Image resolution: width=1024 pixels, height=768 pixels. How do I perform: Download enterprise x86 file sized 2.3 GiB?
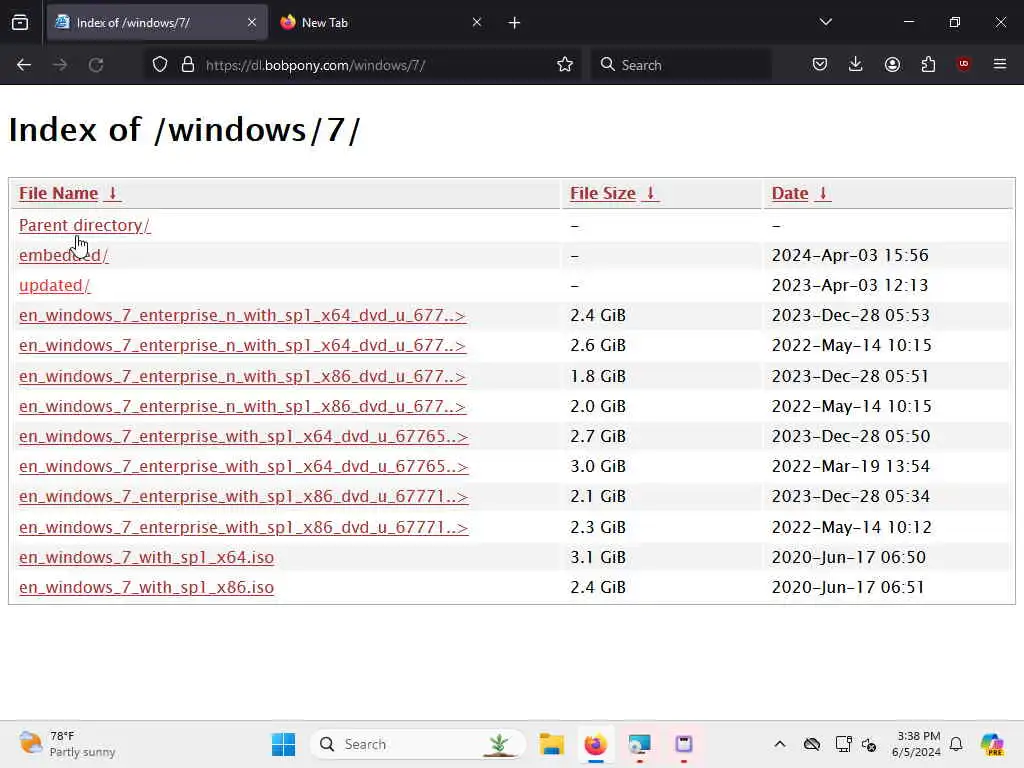point(244,527)
